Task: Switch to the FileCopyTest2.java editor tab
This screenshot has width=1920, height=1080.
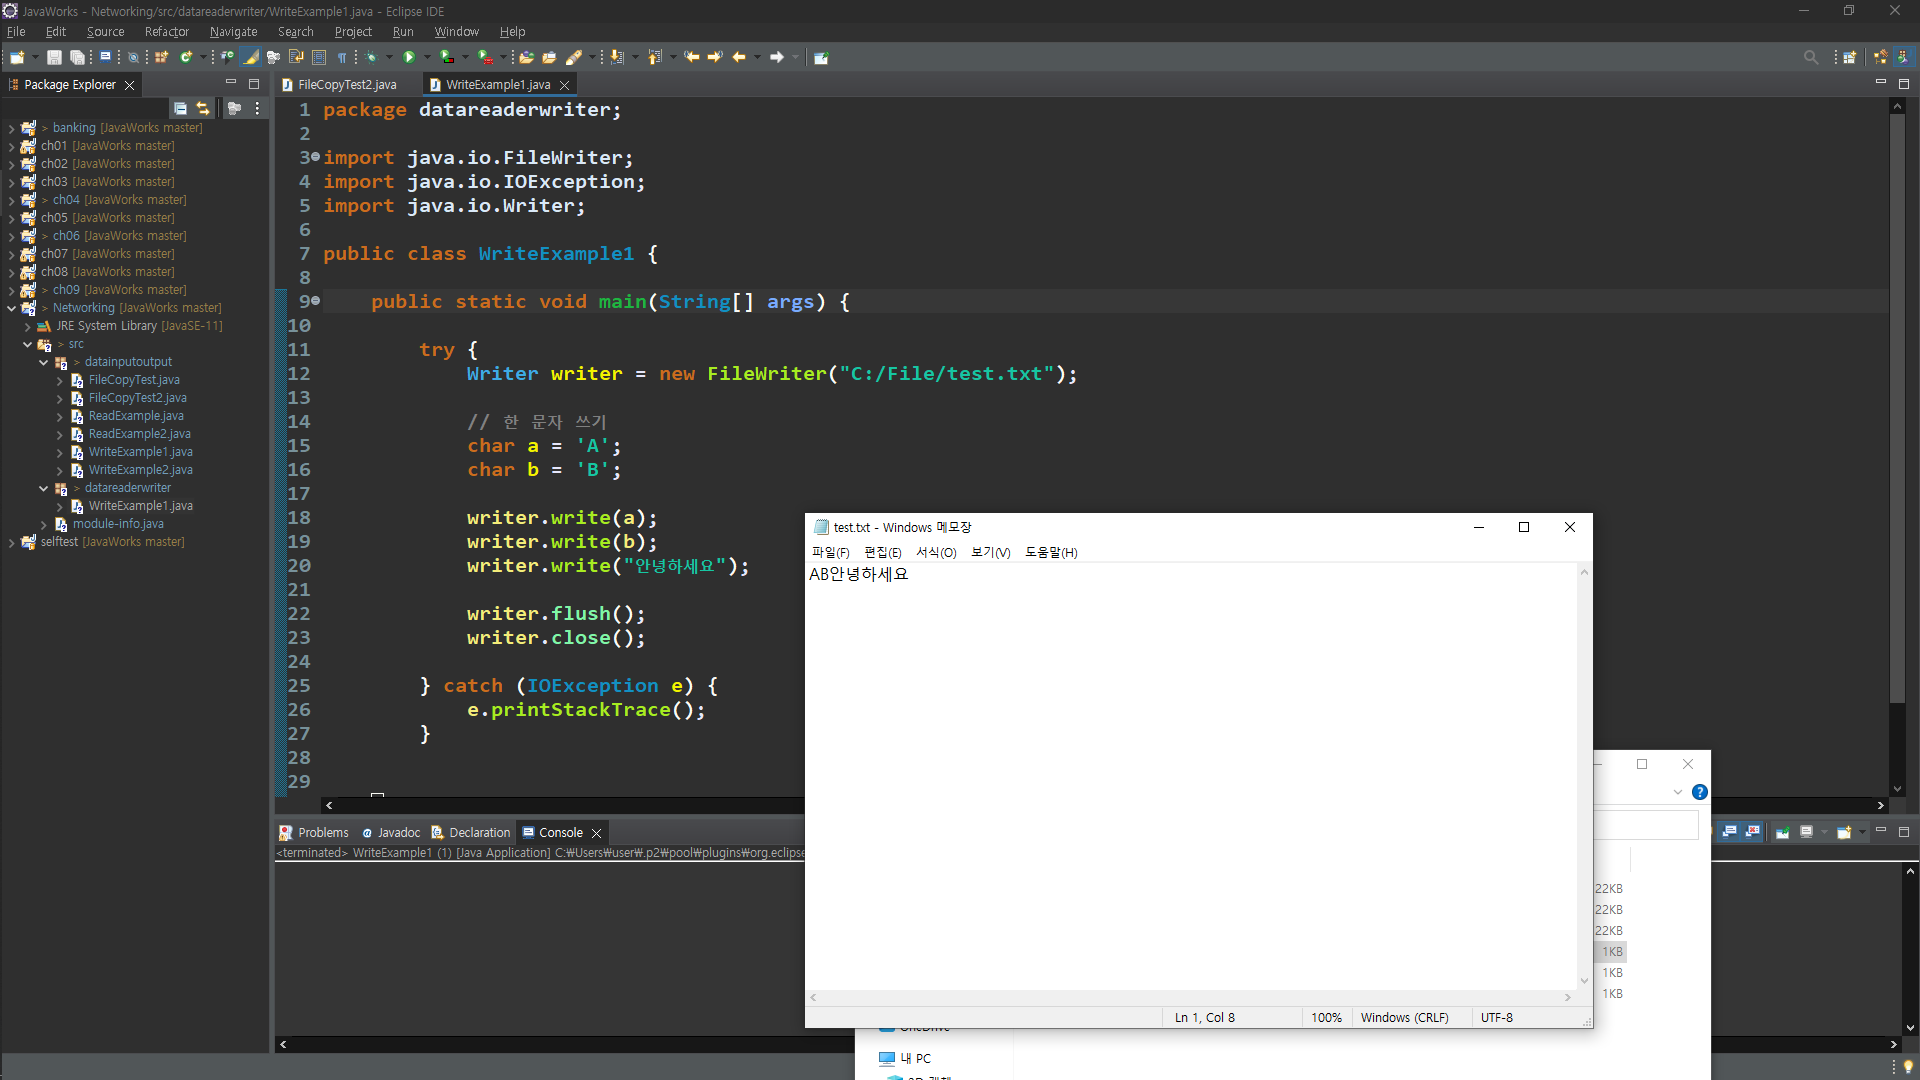Action: [346, 85]
